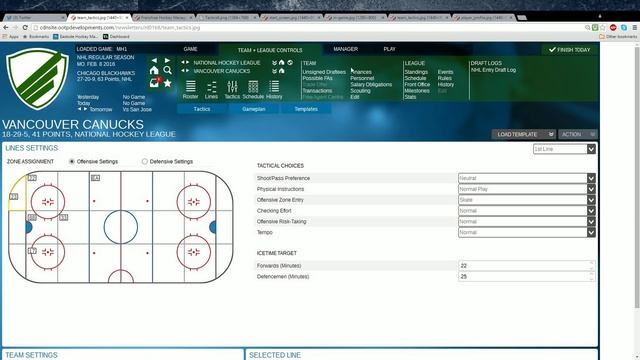
Task: Bookmark this page with the browser star
Action: click(x=603, y=27)
